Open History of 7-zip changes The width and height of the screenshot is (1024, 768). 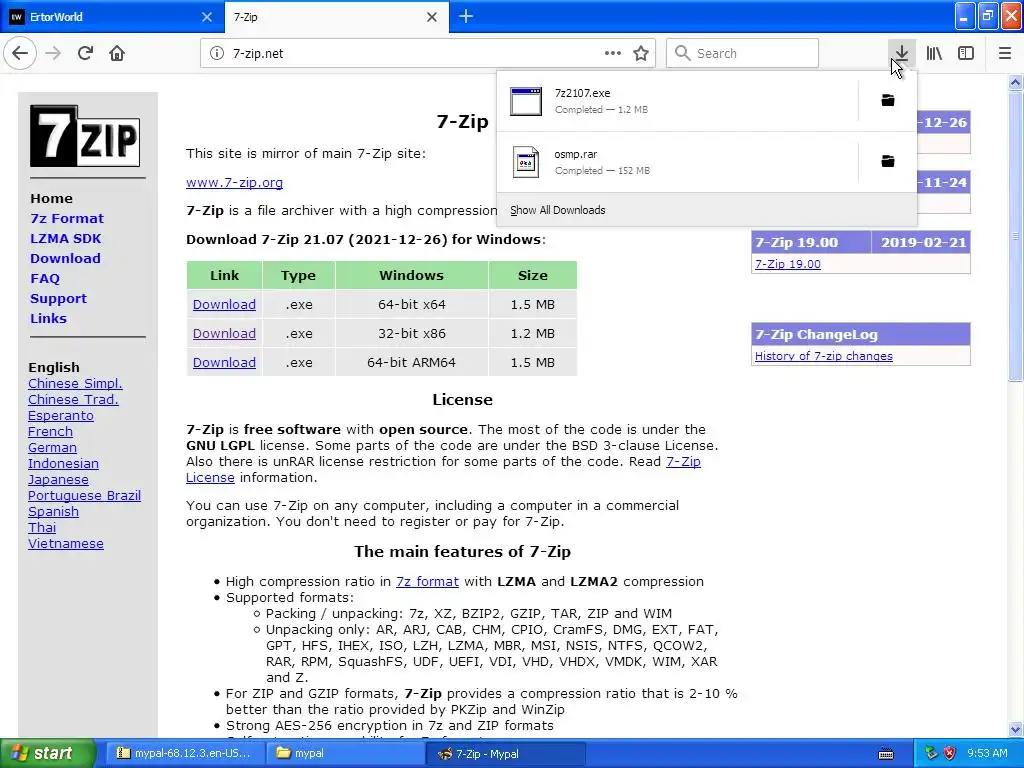[824, 356]
